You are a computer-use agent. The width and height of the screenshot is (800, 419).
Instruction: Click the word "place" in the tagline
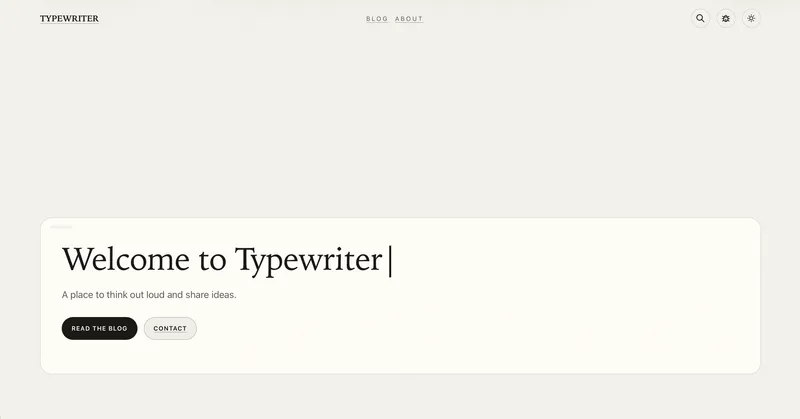[x=84, y=295]
